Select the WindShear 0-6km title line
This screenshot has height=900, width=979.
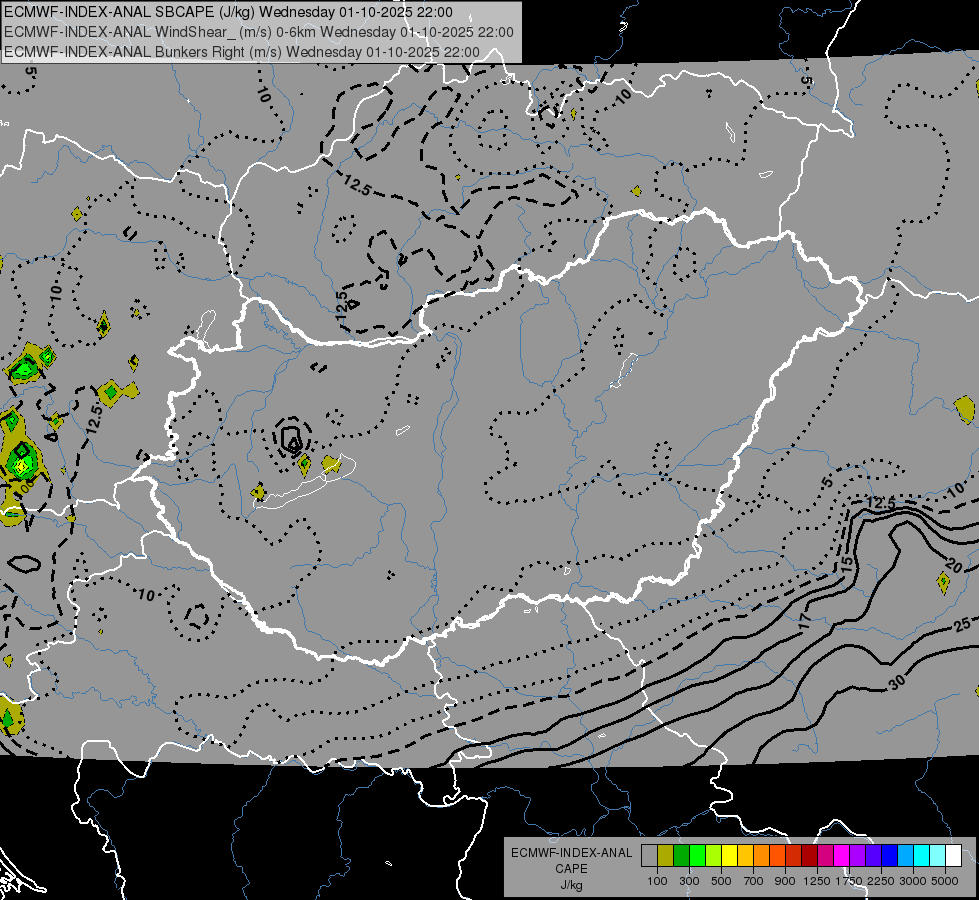258,32
